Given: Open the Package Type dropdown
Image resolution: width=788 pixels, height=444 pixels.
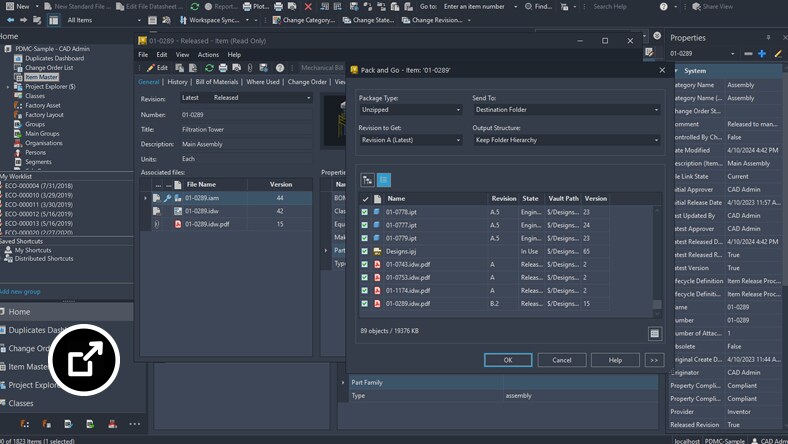Looking at the screenshot, I should point(410,110).
